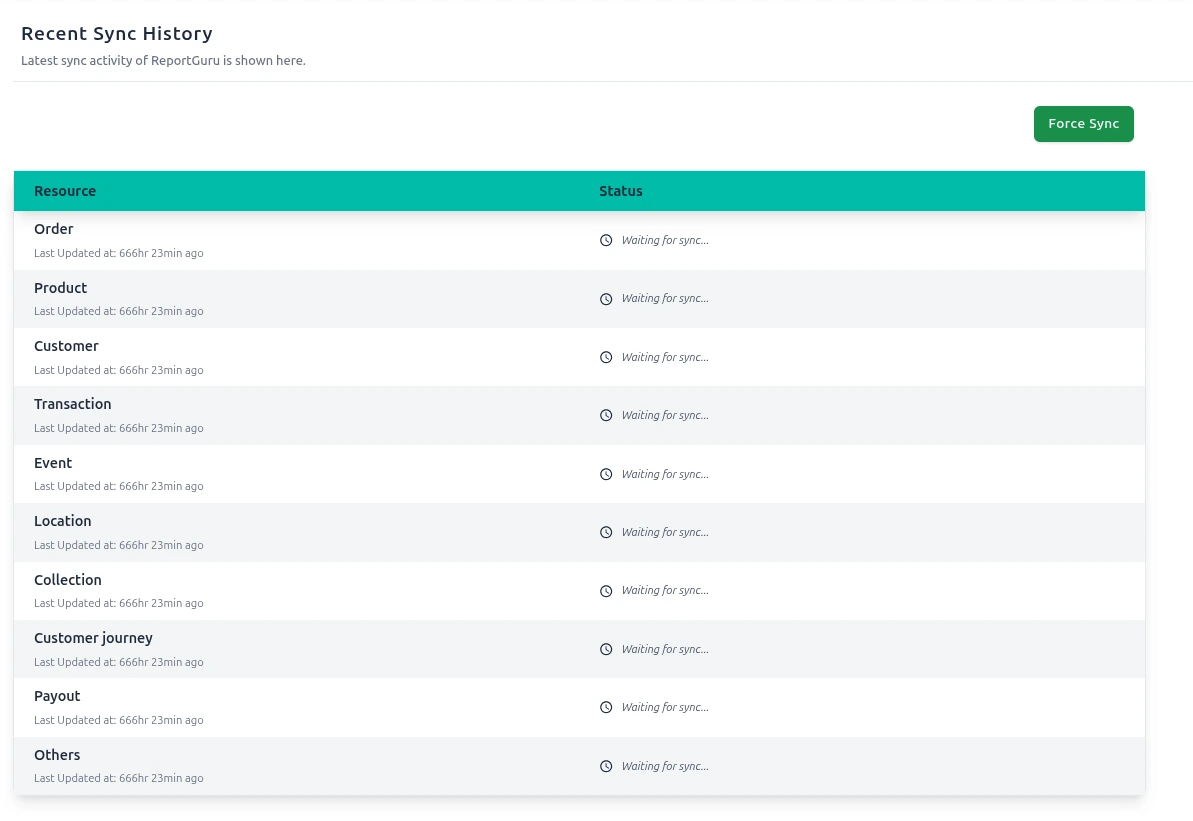Click the clock icon in Customer row
1193x821 pixels.
click(x=606, y=357)
